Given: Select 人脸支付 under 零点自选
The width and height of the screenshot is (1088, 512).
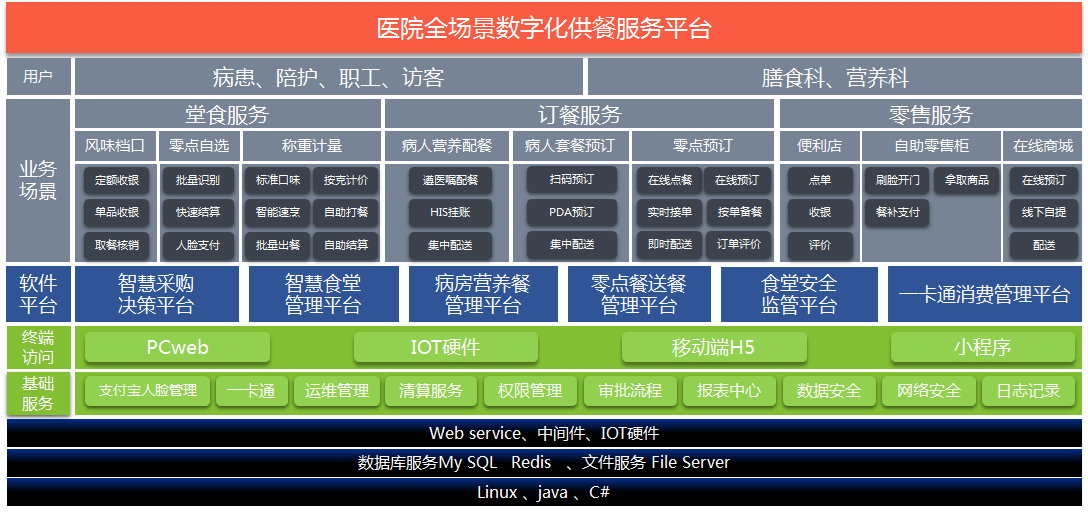Looking at the screenshot, I should coord(199,245).
